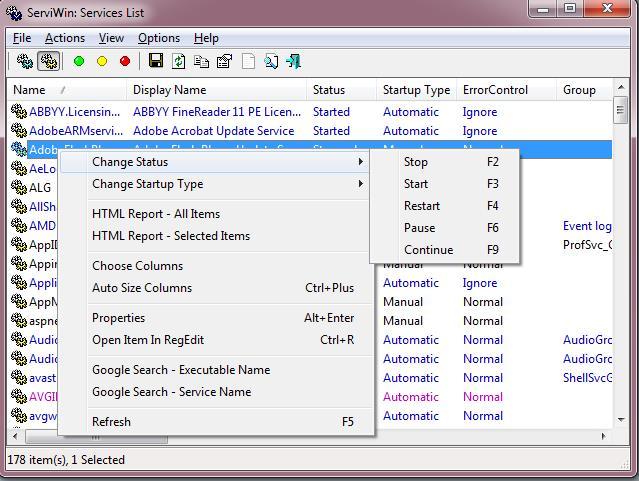Choose Restart from the status submenu

point(445,206)
